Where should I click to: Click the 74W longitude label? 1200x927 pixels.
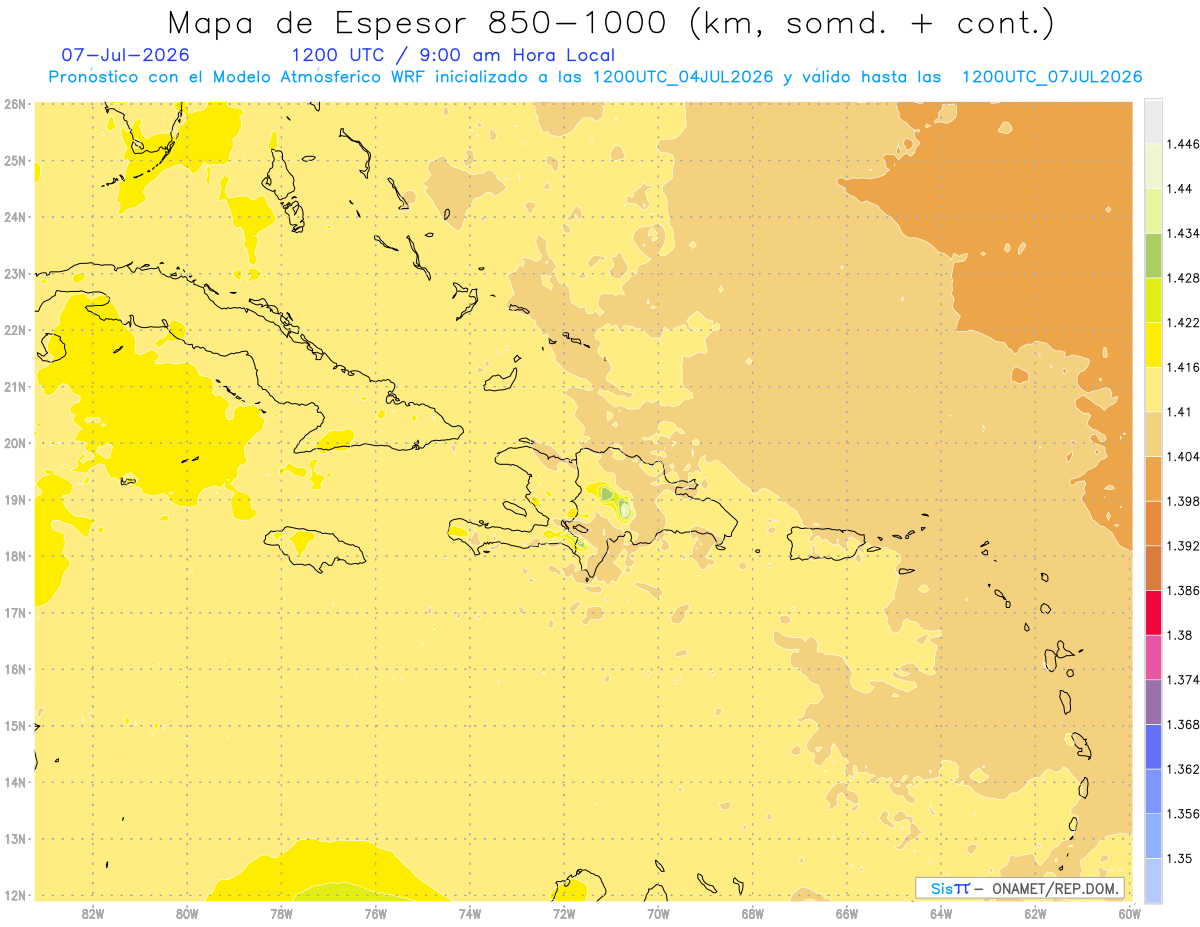(x=470, y=913)
